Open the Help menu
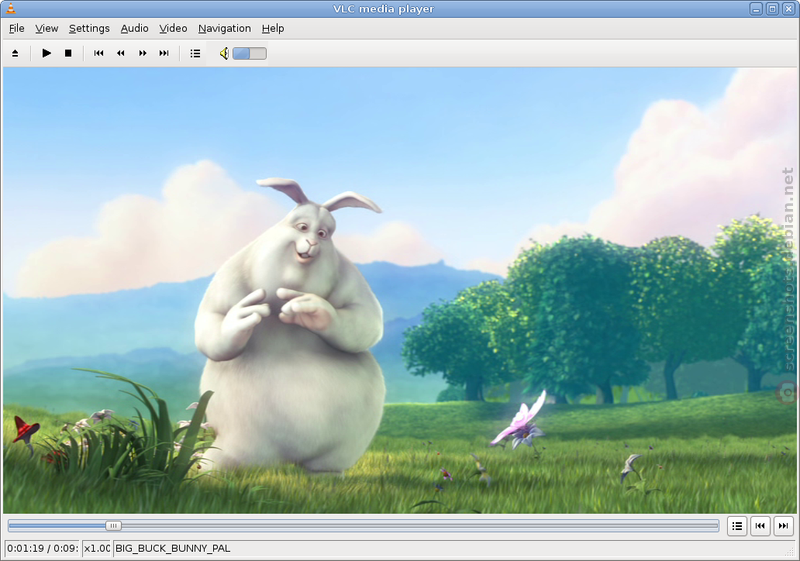The height and width of the screenshot is (561, 800). pos(273,29)
